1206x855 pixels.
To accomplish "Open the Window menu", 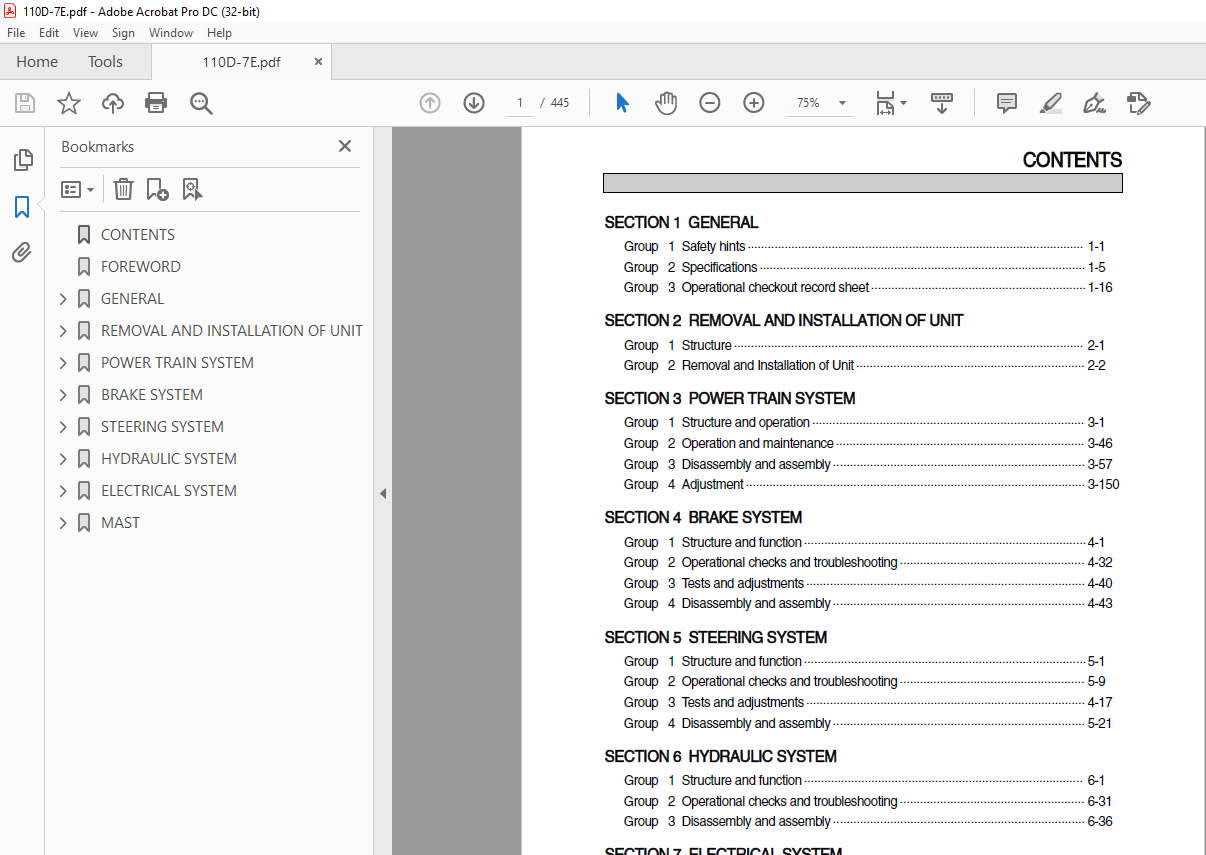I will click(171, 33).
